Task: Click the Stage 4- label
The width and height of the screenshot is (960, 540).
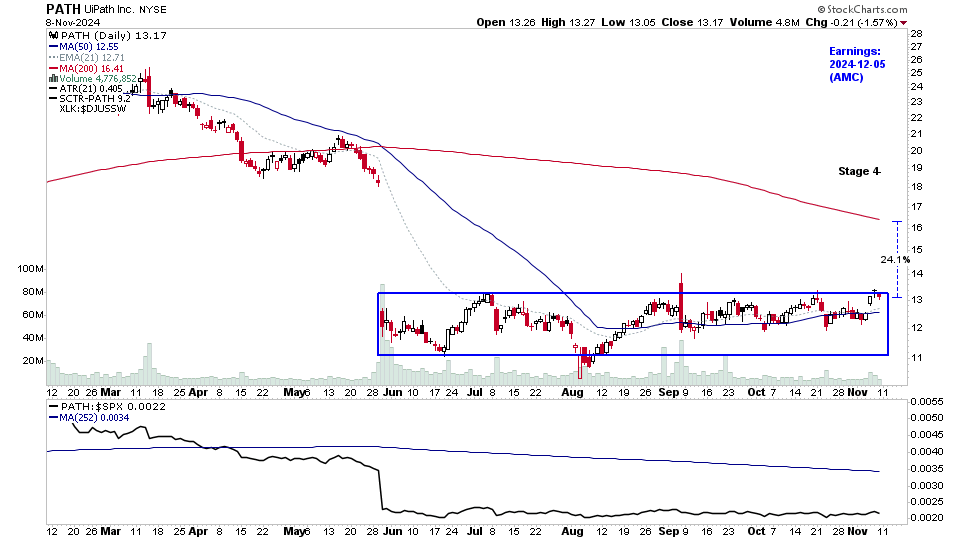Action: click(x=859, y=171)
